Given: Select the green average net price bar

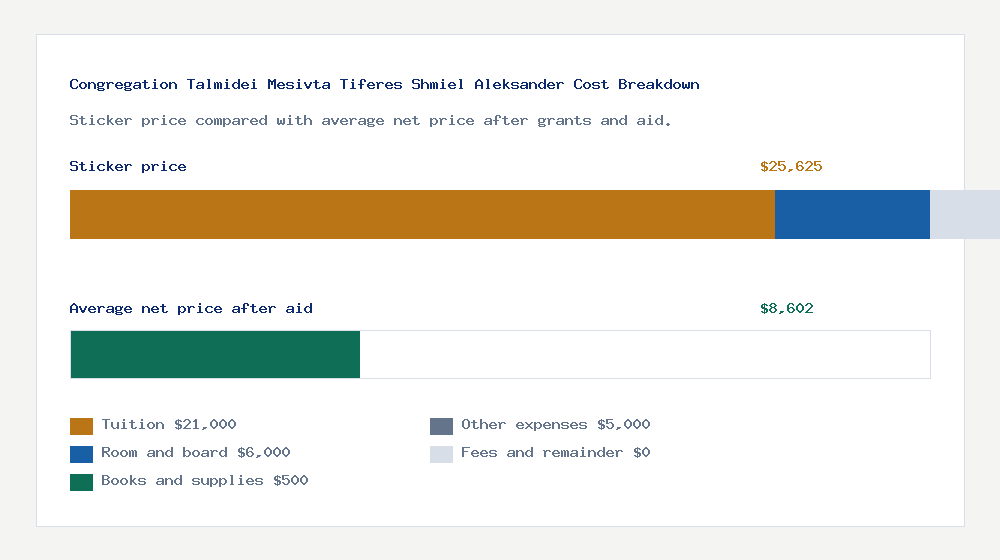Looking at the screenshot, I should click(x=215, y=355).
